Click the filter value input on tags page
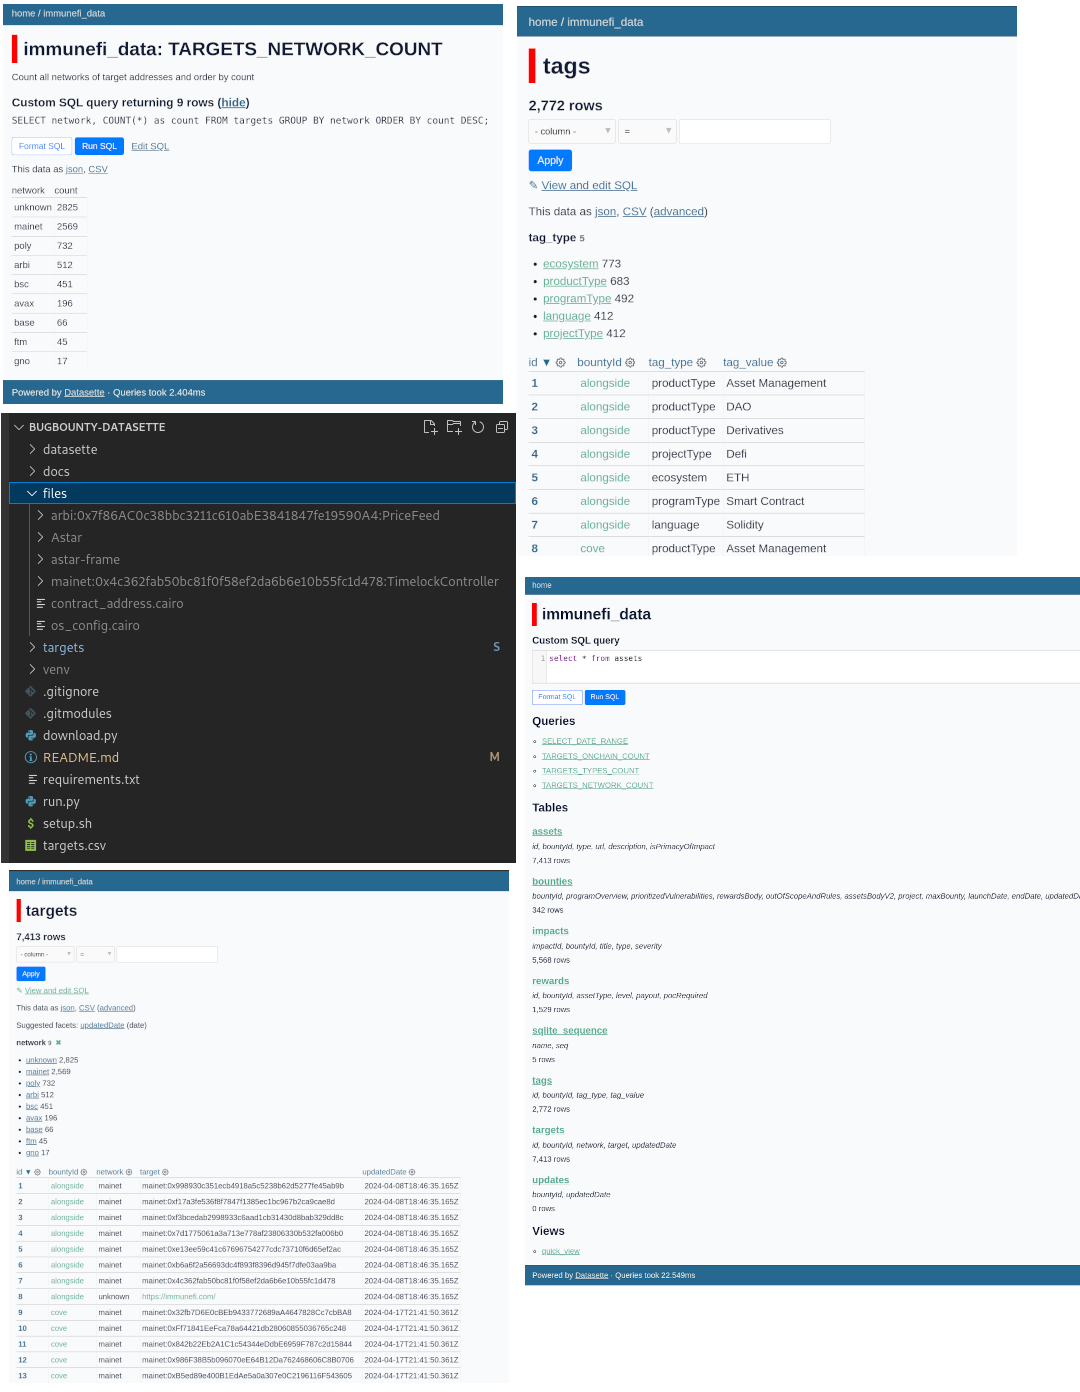Viewport: 1080px width, 1392px height. click(755, 131)
